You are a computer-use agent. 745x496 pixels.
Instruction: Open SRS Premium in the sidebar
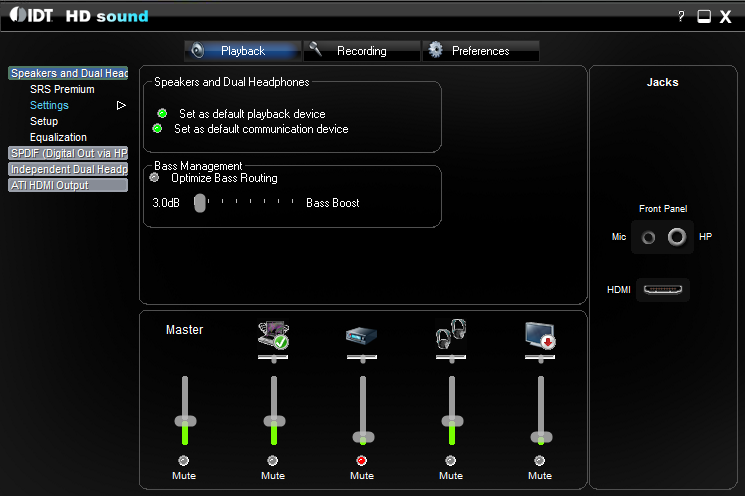coord(62,89)
